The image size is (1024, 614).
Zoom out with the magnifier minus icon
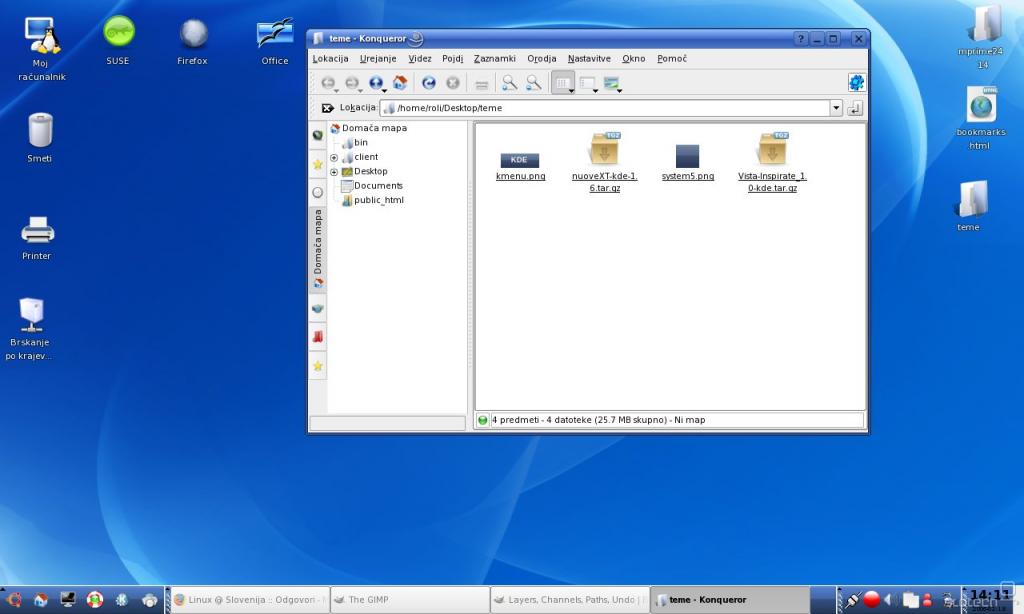click(534, 83)
